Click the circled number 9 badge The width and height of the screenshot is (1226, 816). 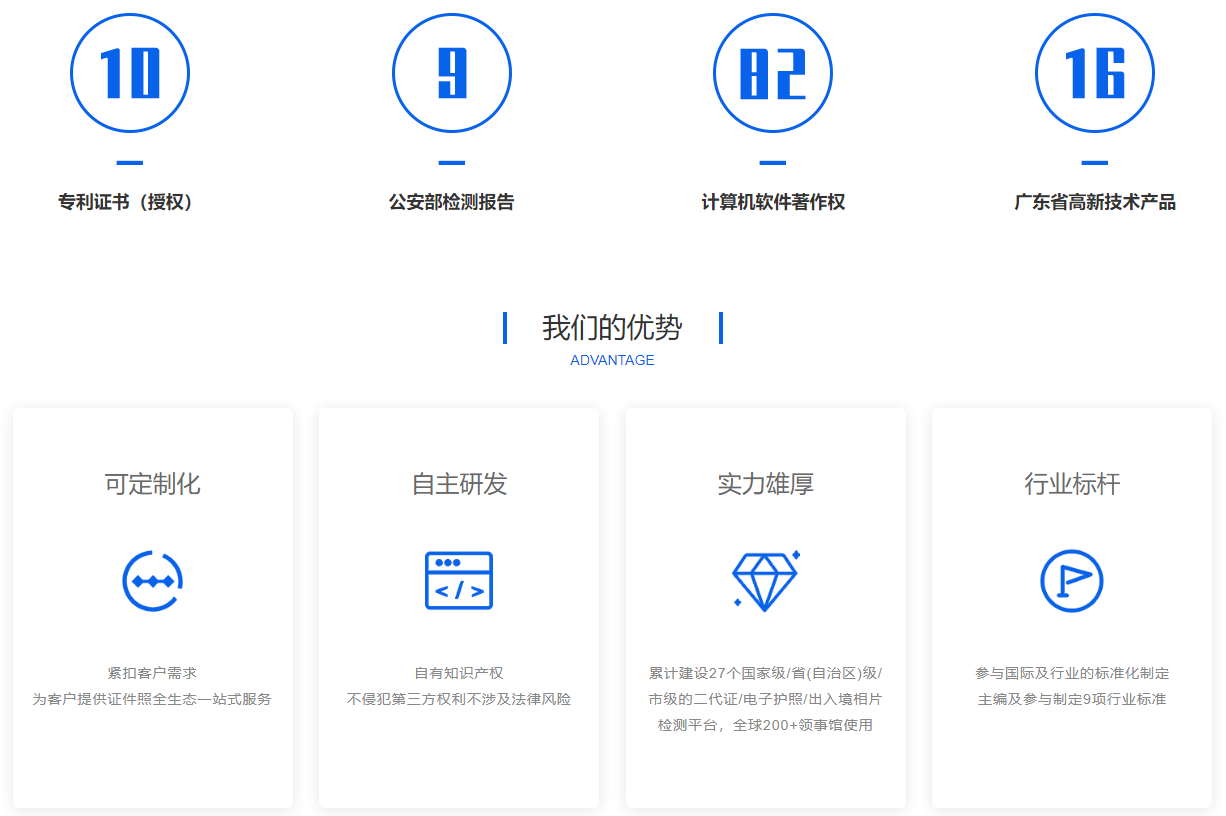[452, 73]
